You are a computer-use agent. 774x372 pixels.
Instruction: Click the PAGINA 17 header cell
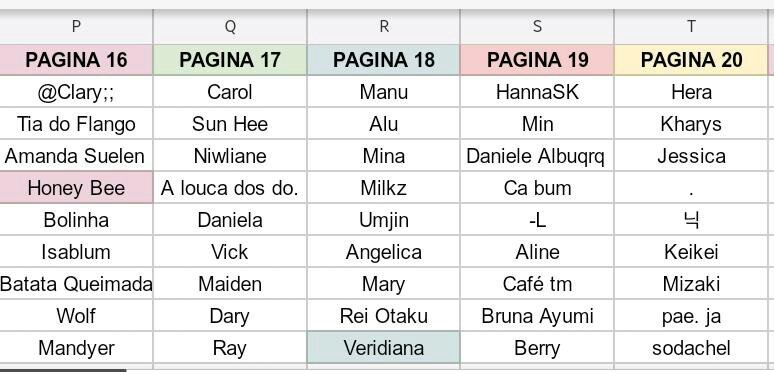point(230,60)
